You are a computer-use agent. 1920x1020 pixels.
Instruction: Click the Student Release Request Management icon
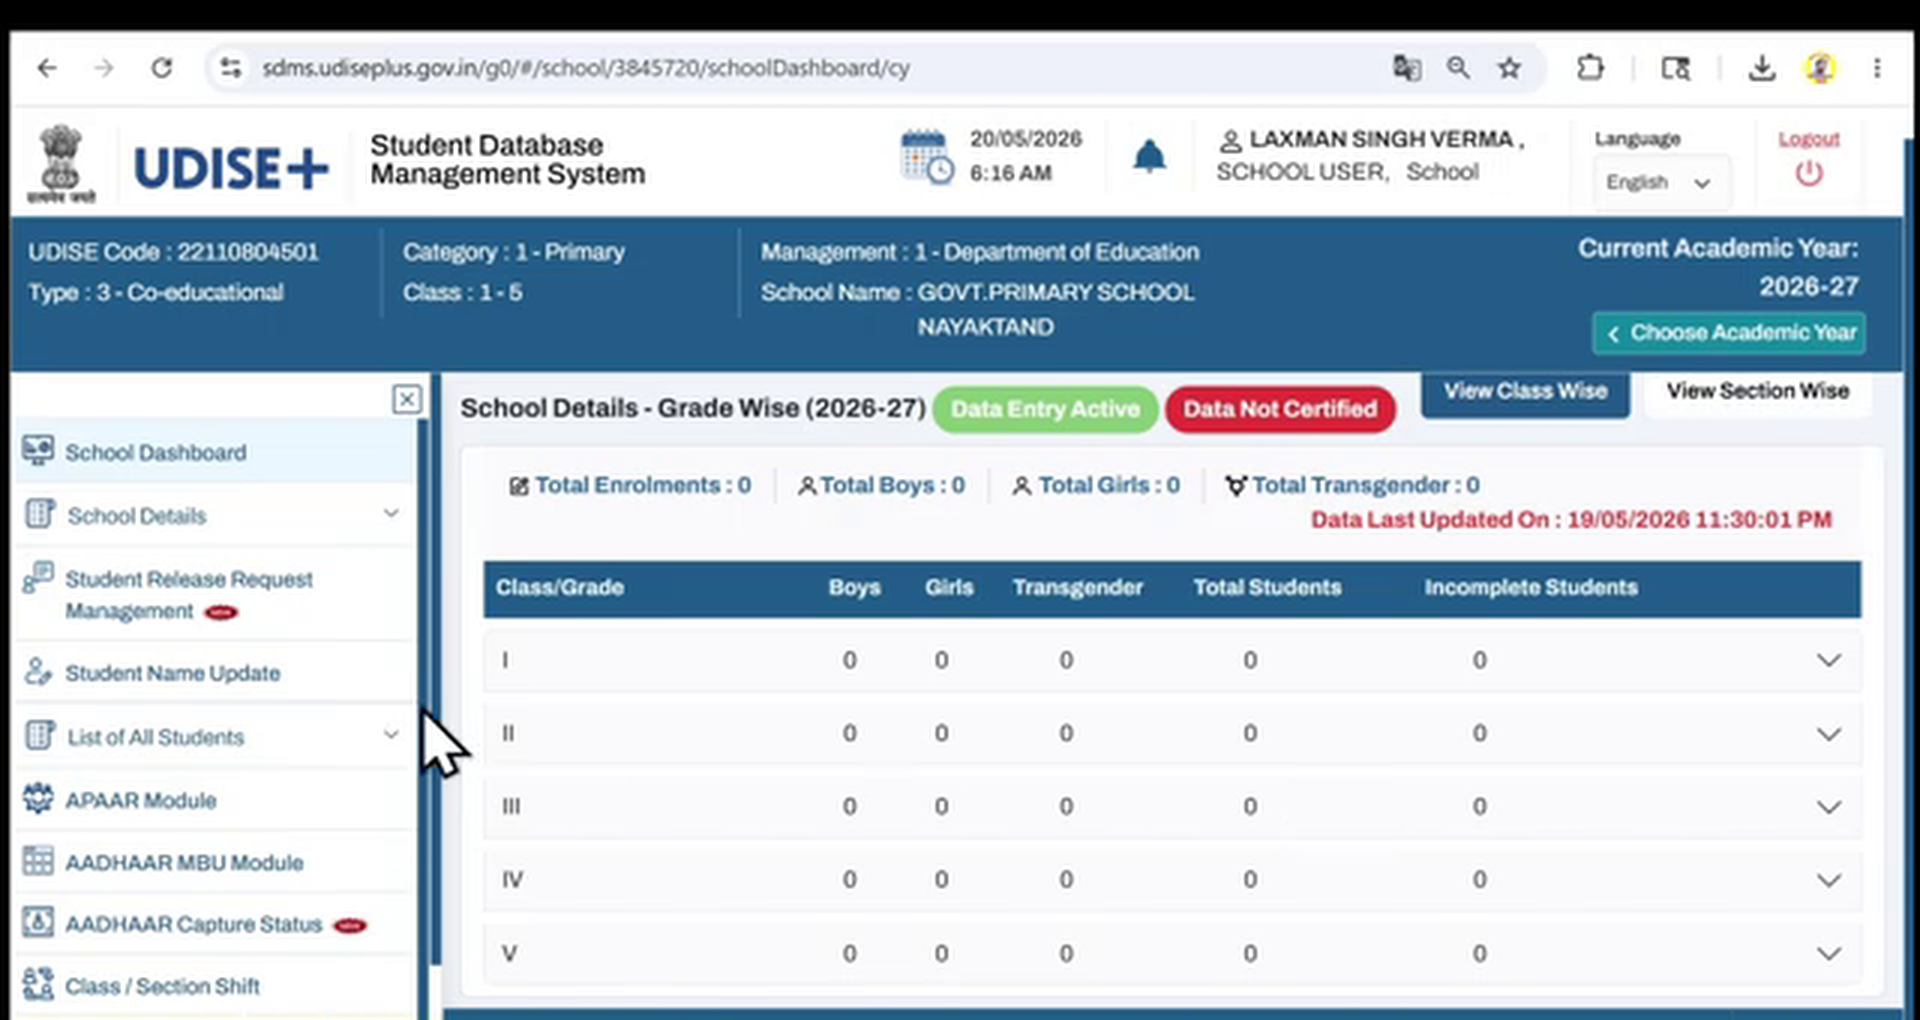click(x=38, y=577)
